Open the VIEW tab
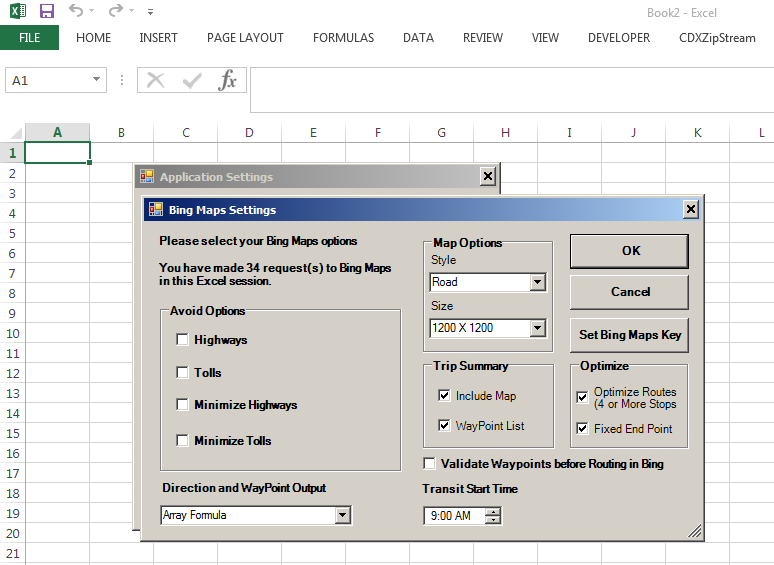This screenshot has width=774, height=565. (545, 38)
